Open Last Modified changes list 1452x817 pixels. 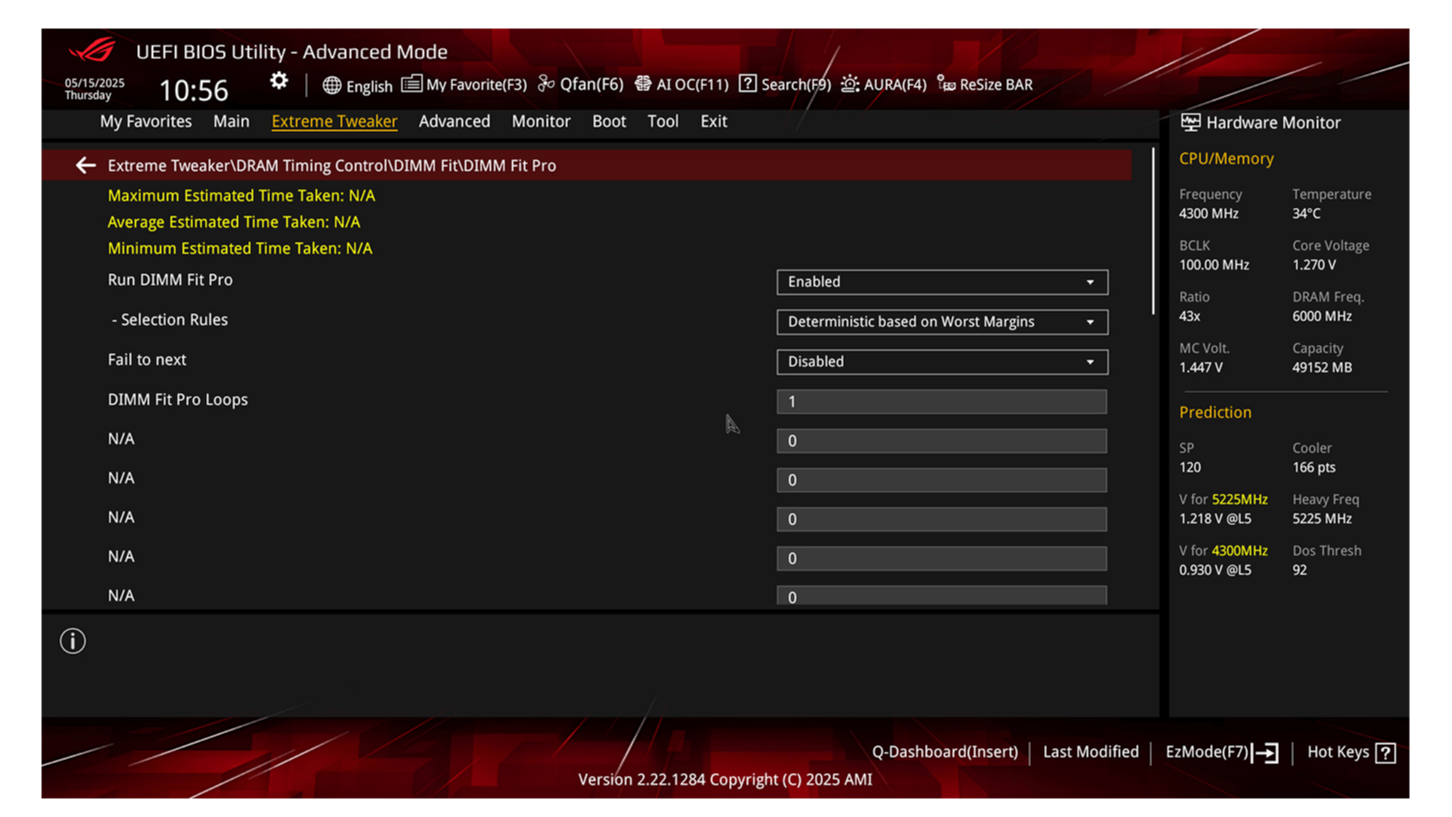pyautogui.click(x=1090, y=752)
